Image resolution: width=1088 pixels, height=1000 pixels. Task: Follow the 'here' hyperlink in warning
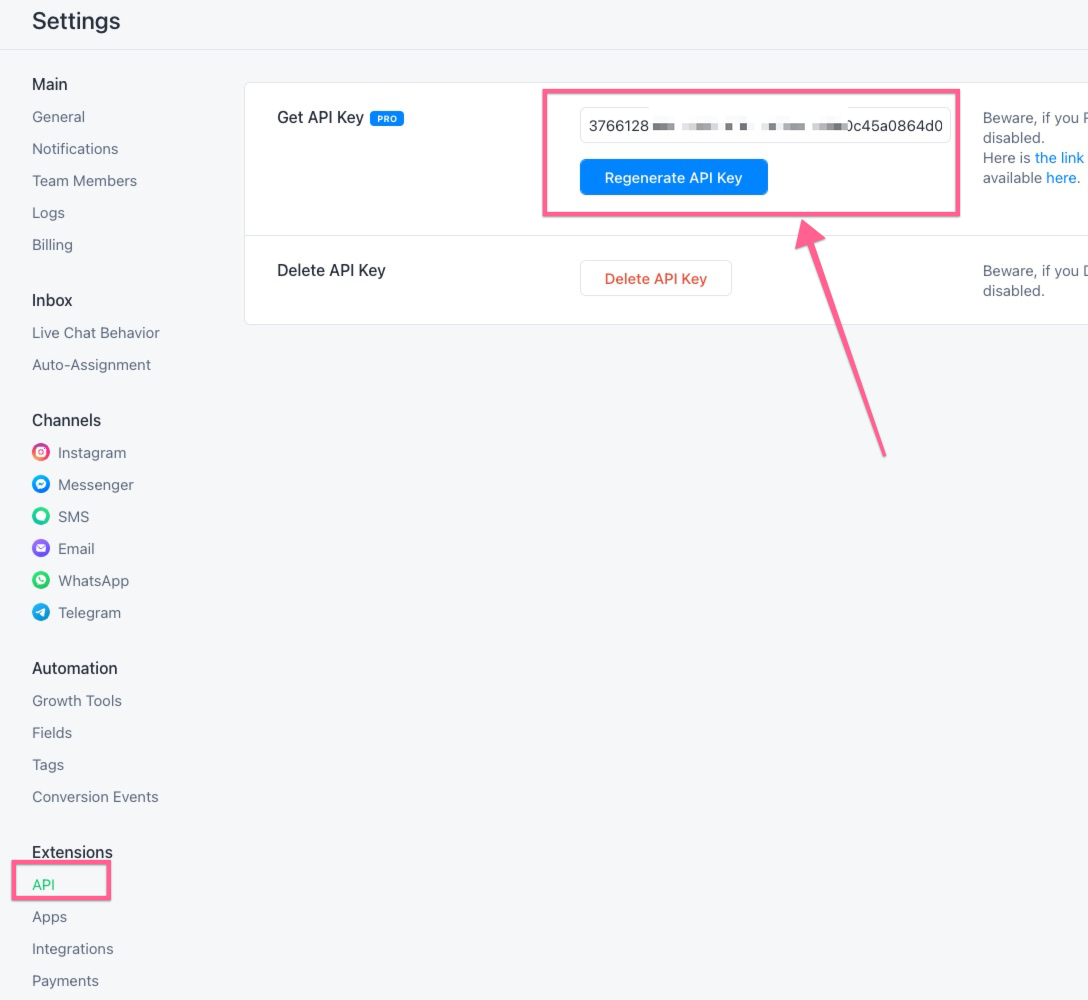1061,178
